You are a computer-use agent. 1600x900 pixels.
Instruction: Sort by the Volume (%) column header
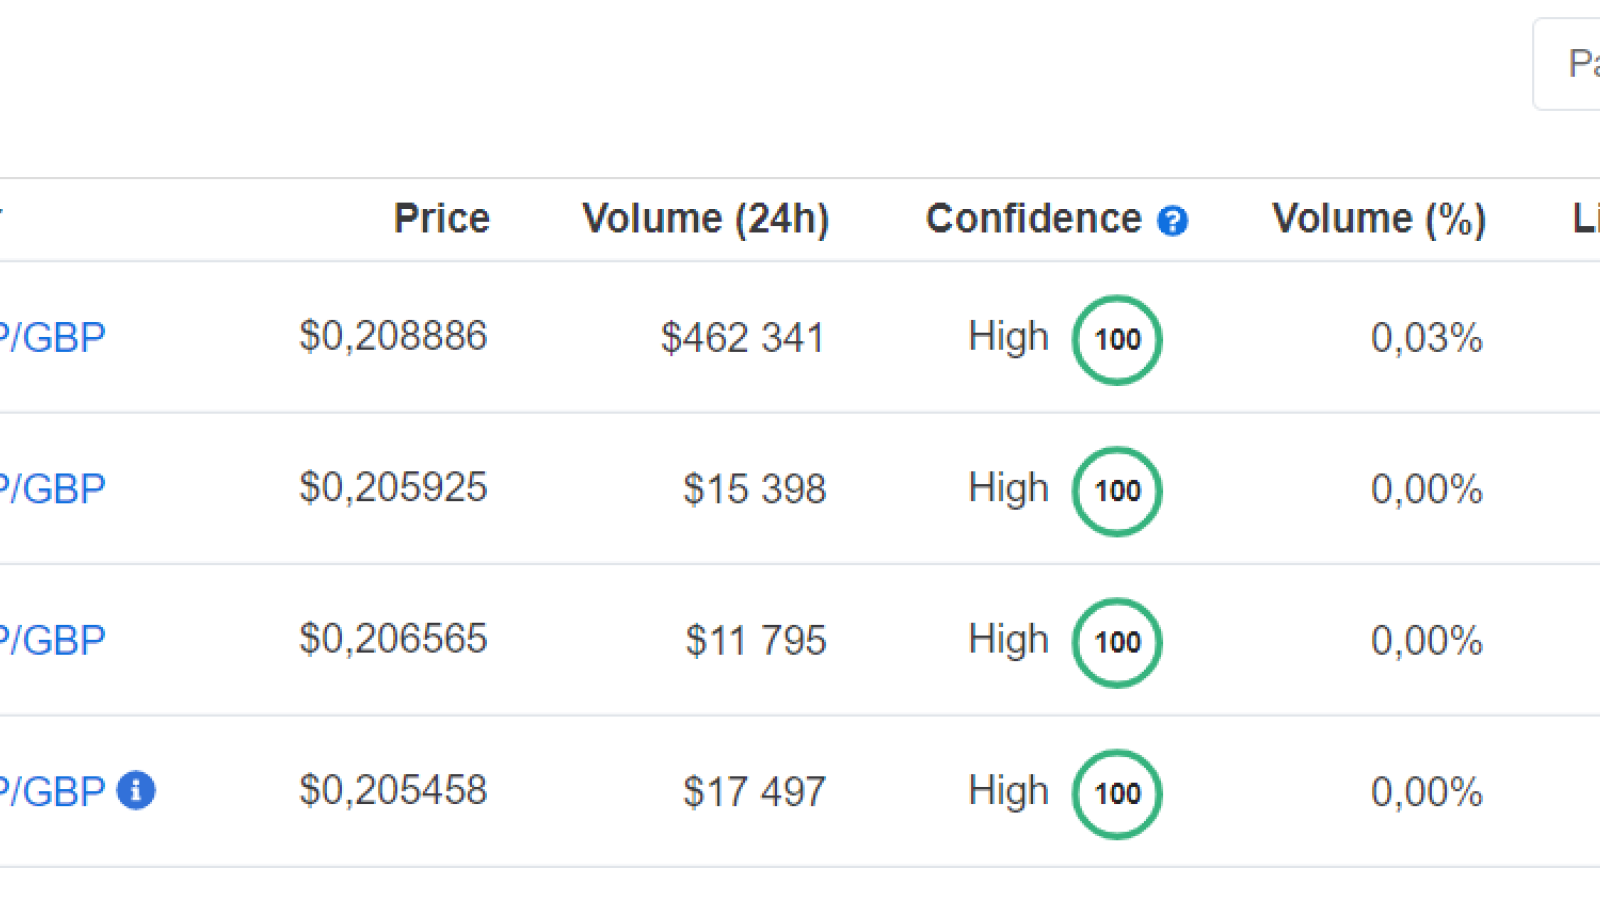(x=1379, y=219)
